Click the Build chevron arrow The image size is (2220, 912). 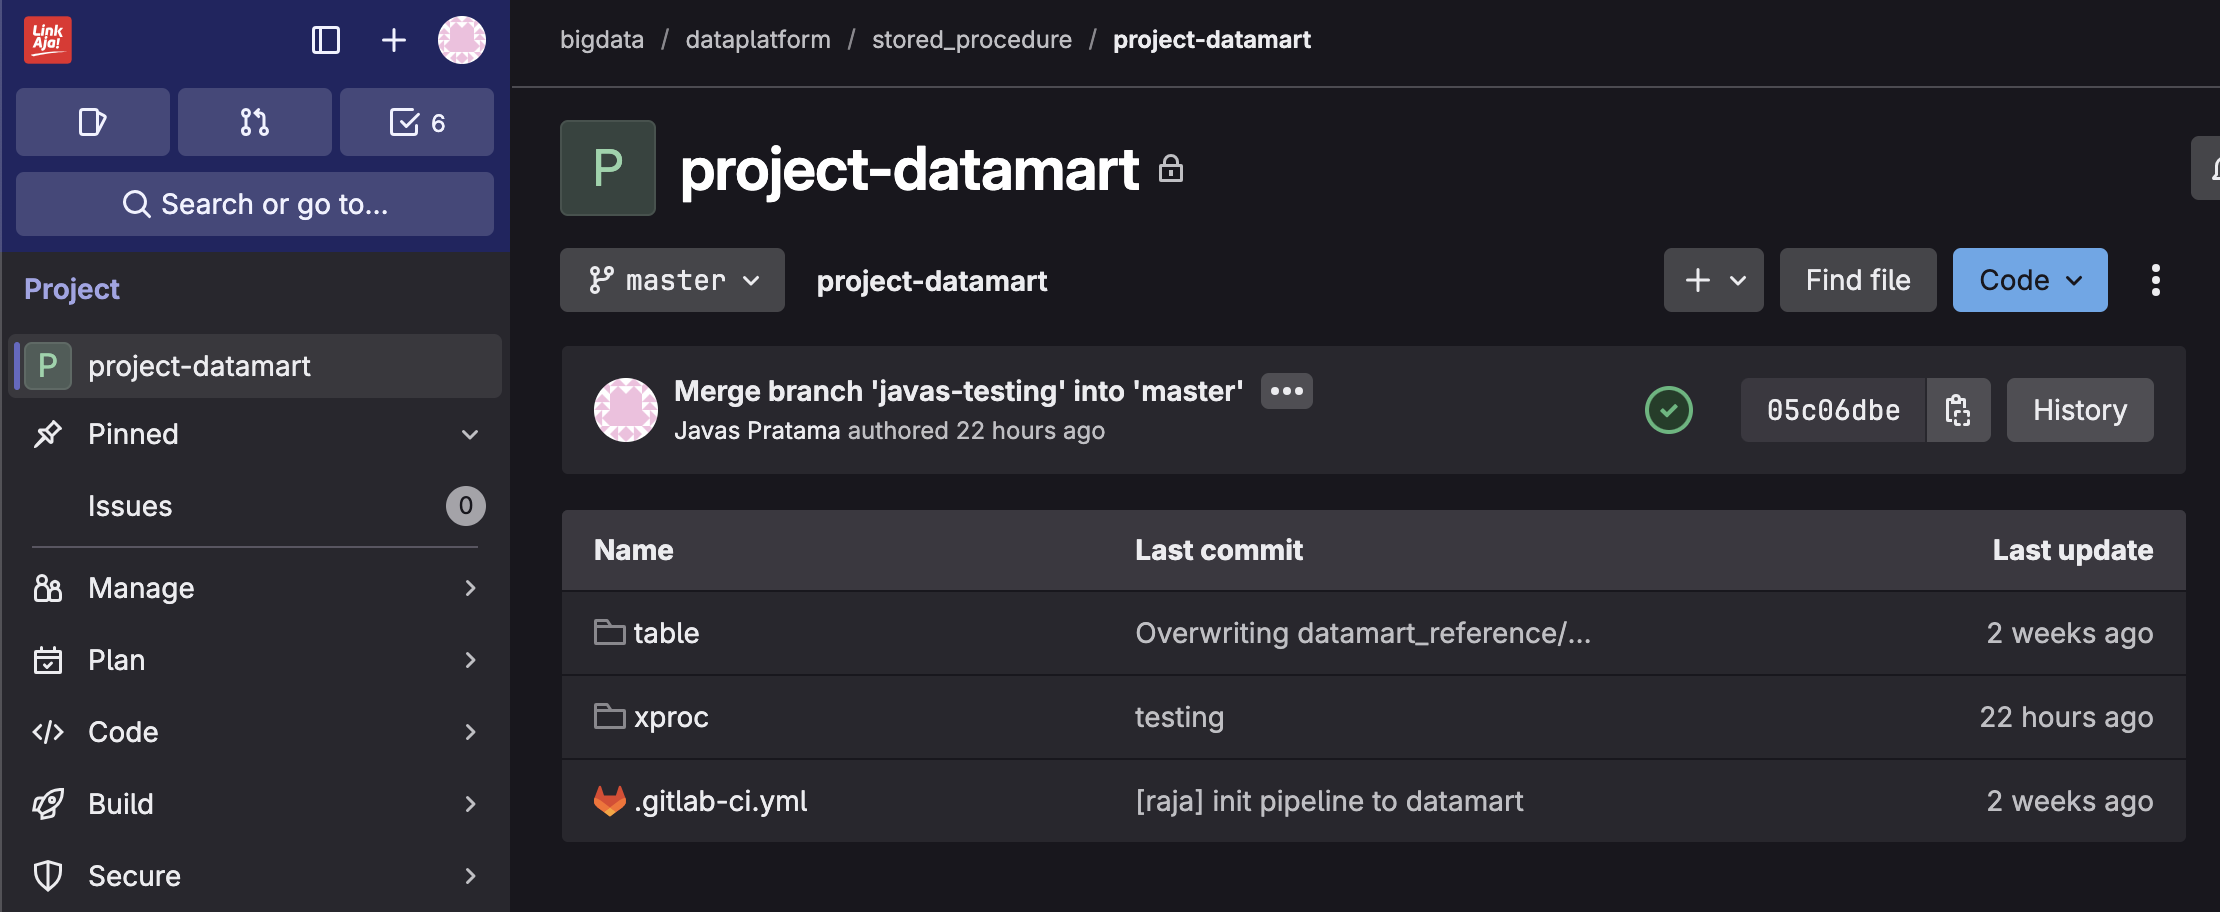tap(470, 804)
